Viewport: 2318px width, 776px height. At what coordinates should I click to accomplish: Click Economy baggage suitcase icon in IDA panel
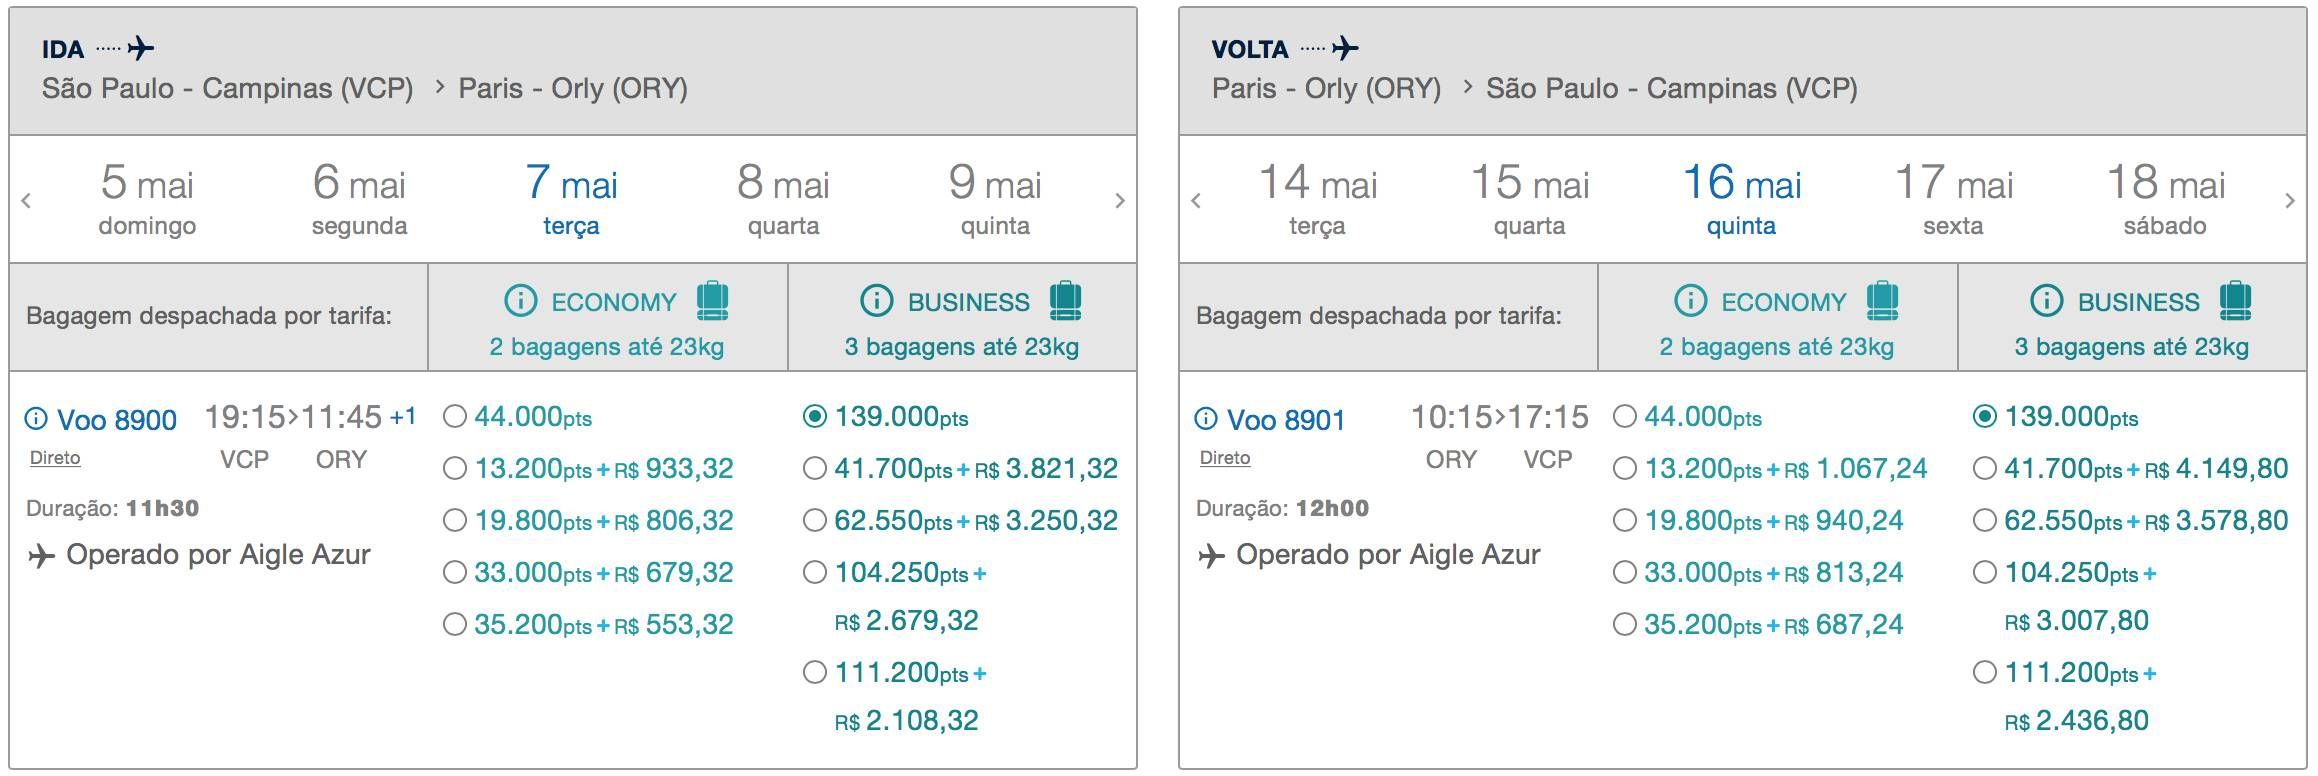coord(712,300)
